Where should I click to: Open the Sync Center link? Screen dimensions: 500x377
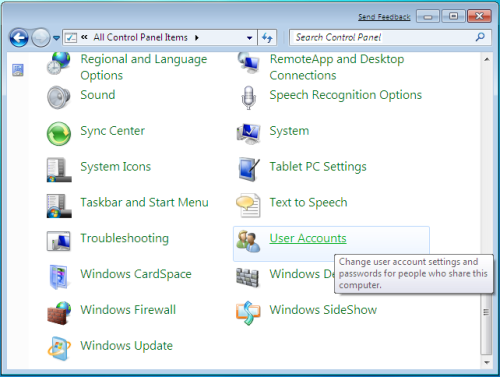[113, 131]
